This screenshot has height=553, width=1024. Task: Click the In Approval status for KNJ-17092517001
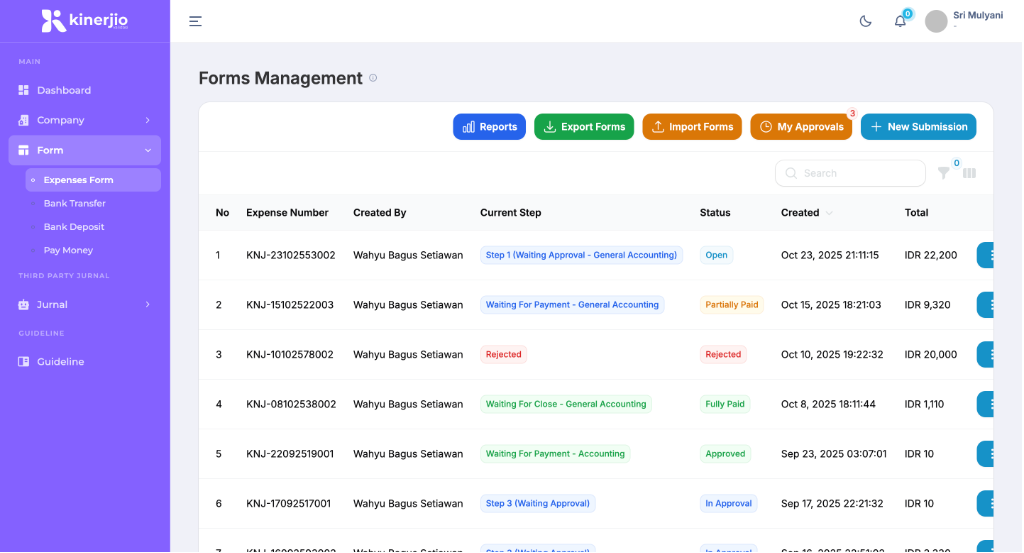pyautogui.click(x=728, y=503)
